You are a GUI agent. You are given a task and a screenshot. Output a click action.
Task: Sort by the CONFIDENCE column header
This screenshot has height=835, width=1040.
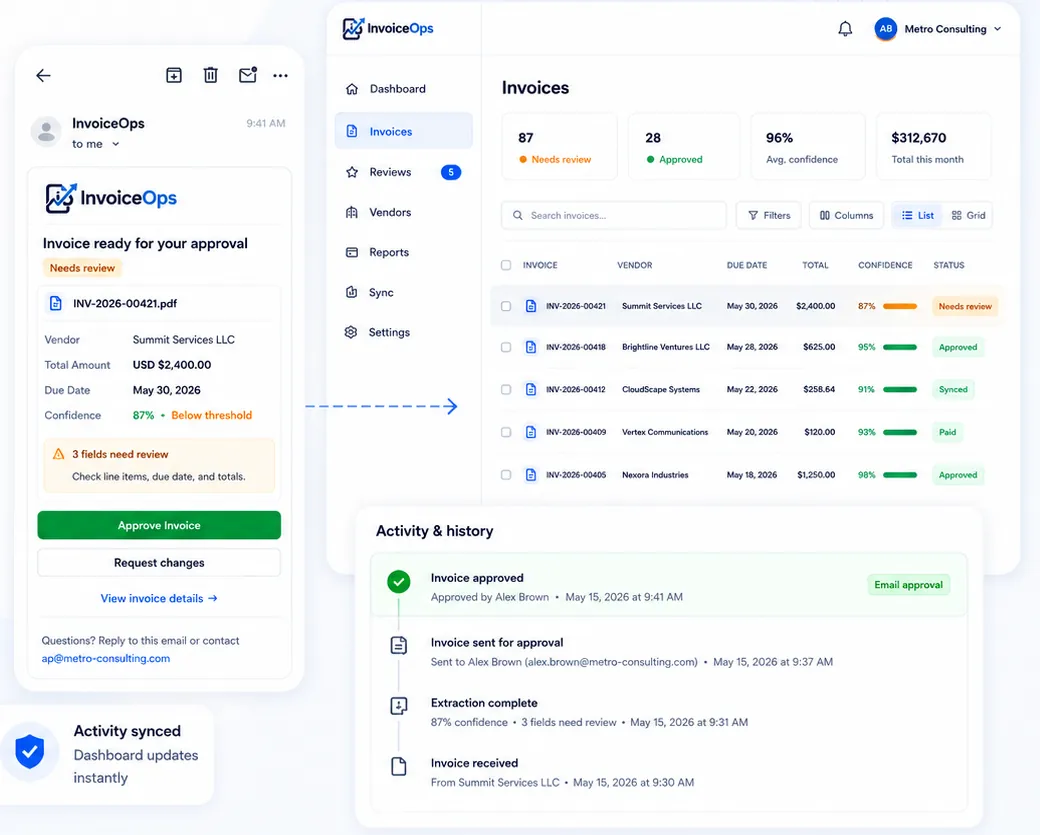pyautogui.click(x=885, y=265)
